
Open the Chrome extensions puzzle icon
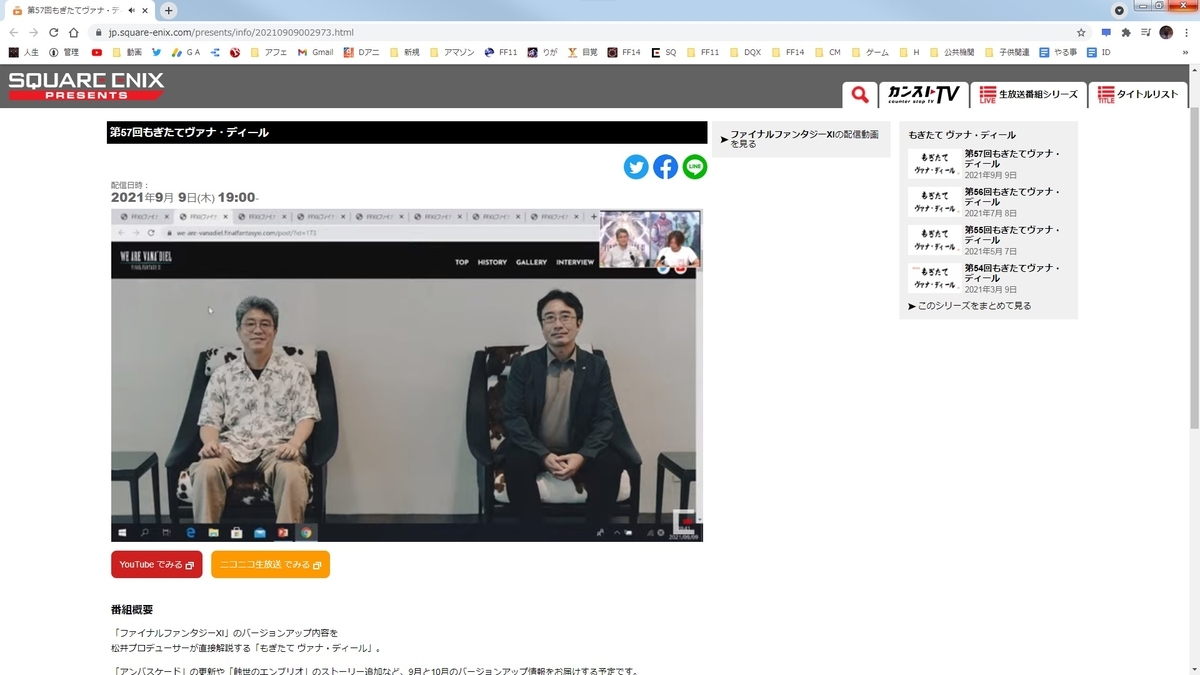(1126, 32)
